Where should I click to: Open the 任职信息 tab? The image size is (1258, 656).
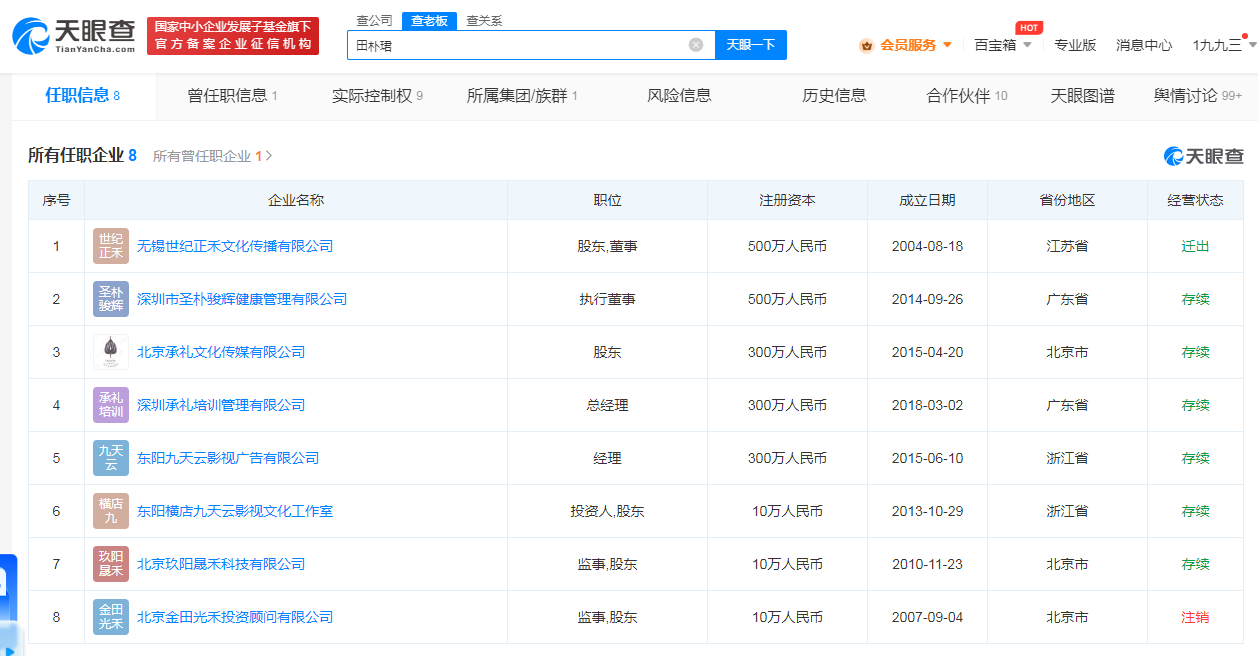click(x=83, y=96)
